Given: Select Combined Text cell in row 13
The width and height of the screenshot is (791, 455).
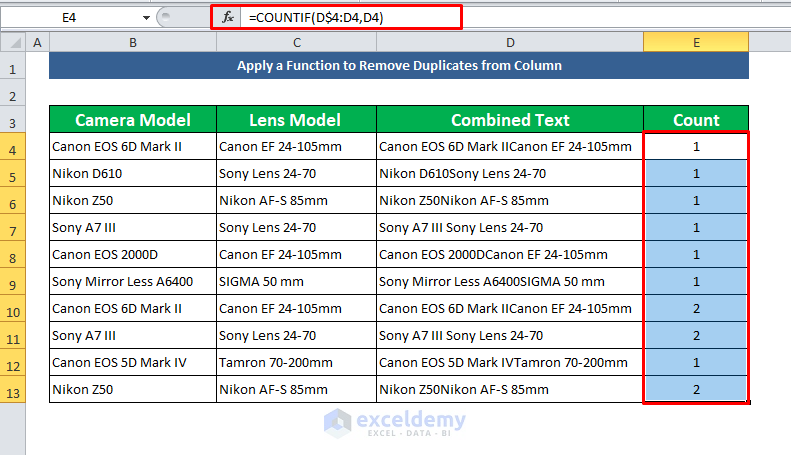Looking at the screenshot, I should (510, 389).
